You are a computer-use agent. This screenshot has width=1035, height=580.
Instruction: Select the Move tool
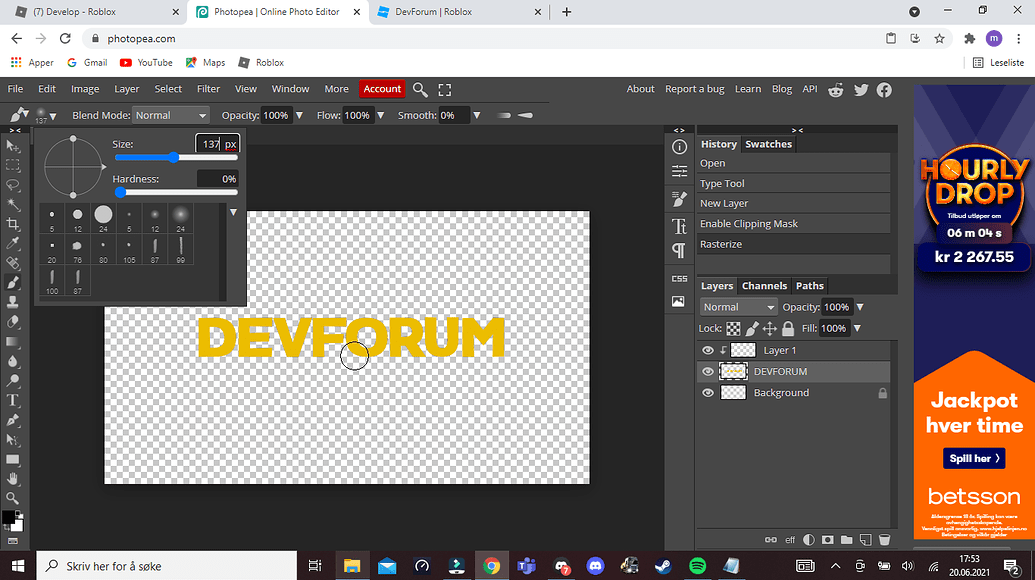[x=13, y=145]
